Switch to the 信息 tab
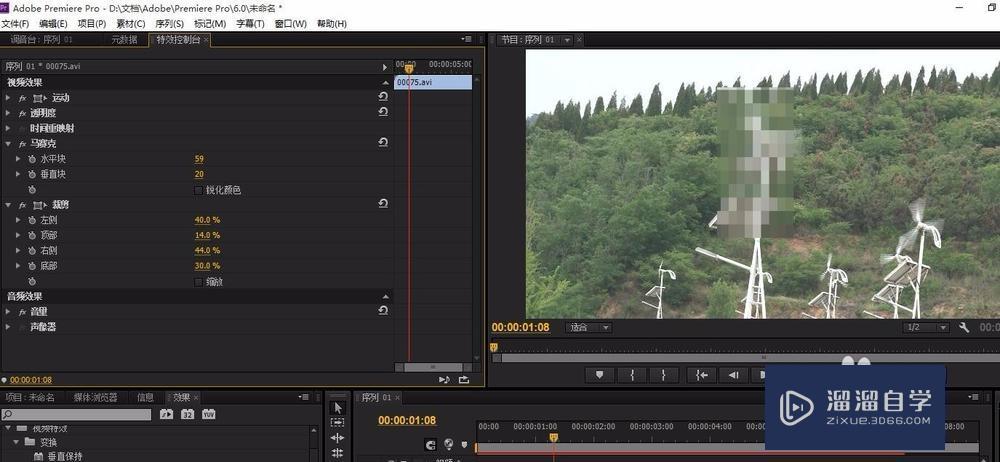 [145, 397]
